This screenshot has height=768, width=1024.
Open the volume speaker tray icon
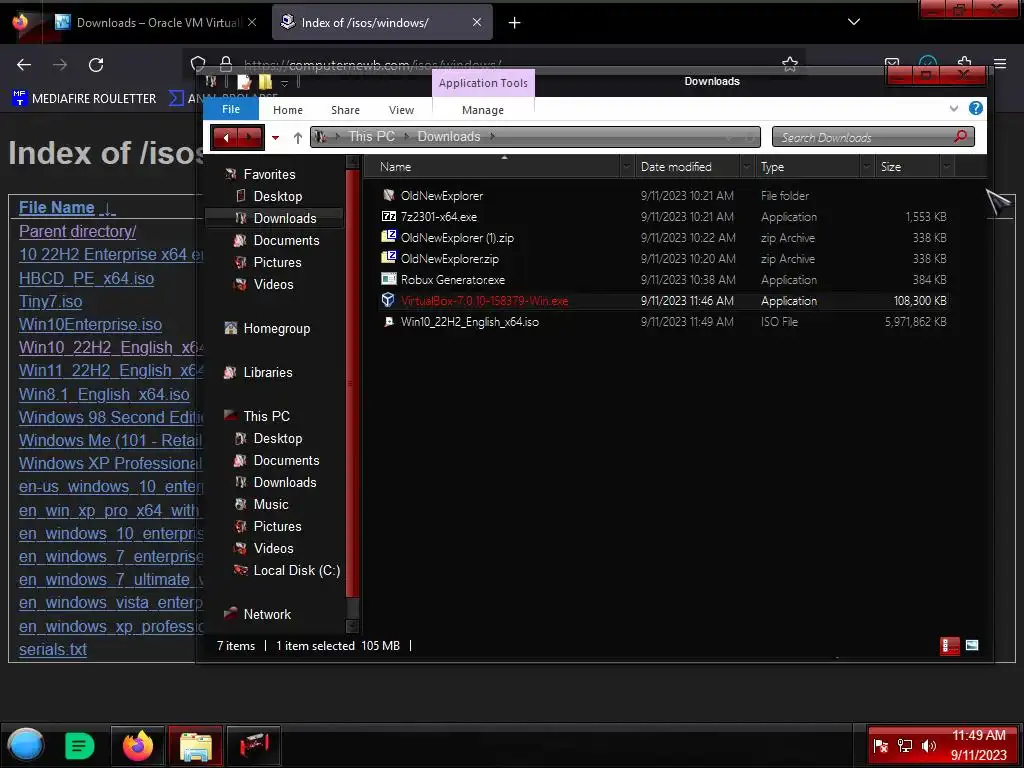pyautogui.click(x=929, y=746)
